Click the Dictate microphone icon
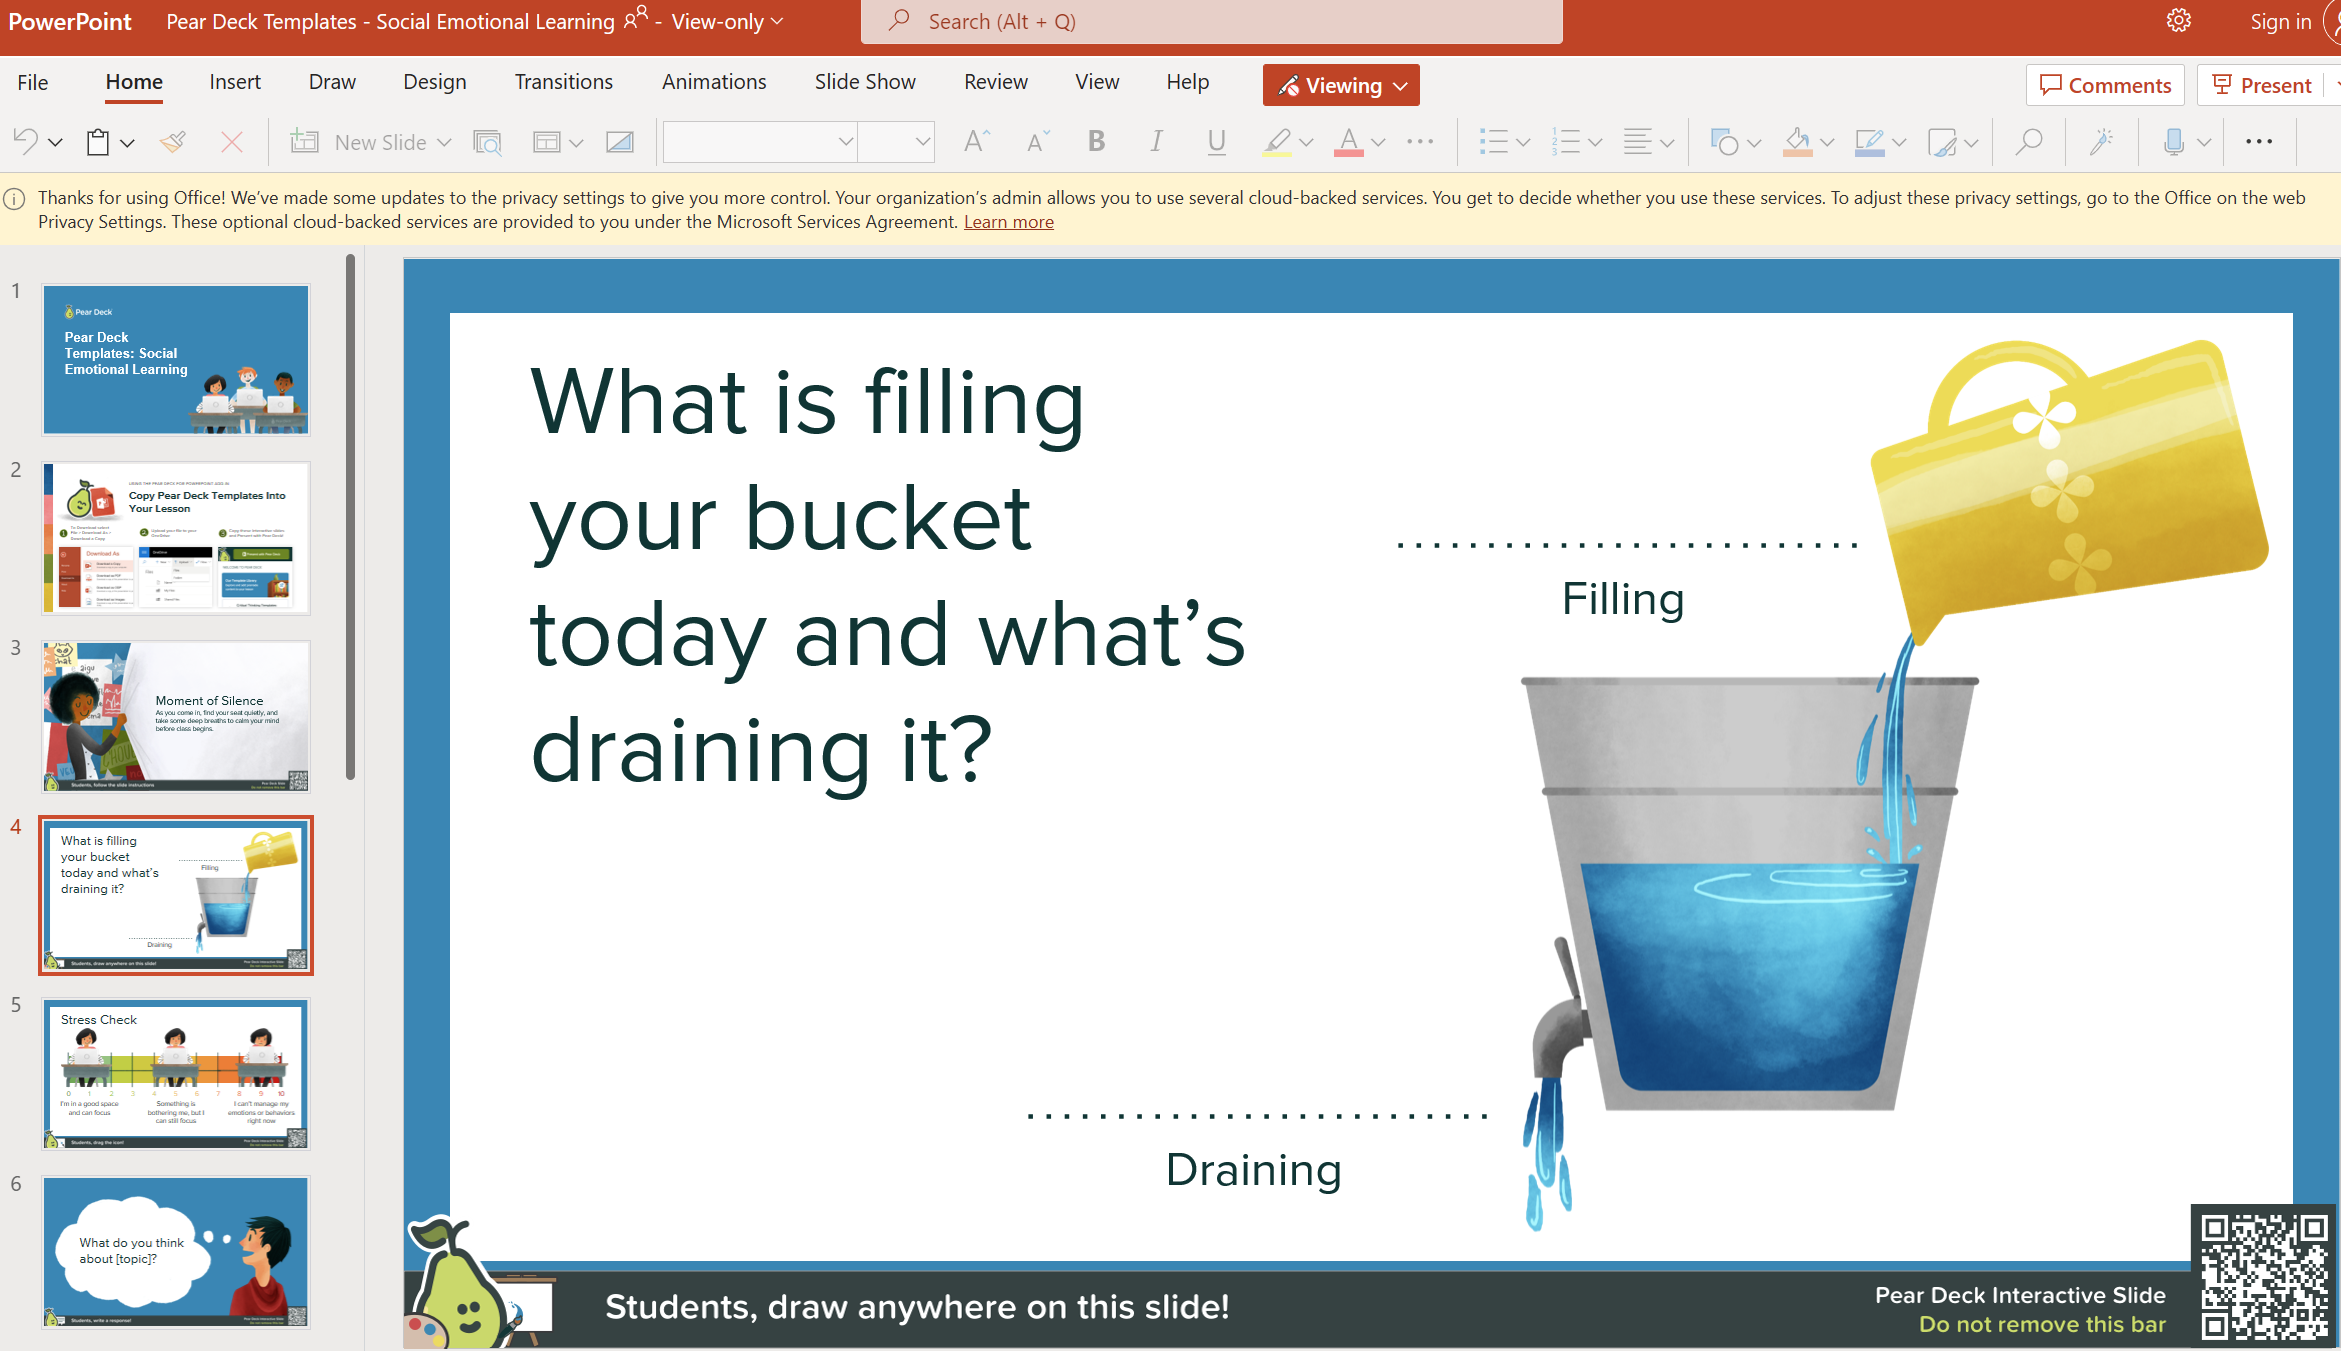This screenshot has height=1351, width=2341. [2173, 142]
